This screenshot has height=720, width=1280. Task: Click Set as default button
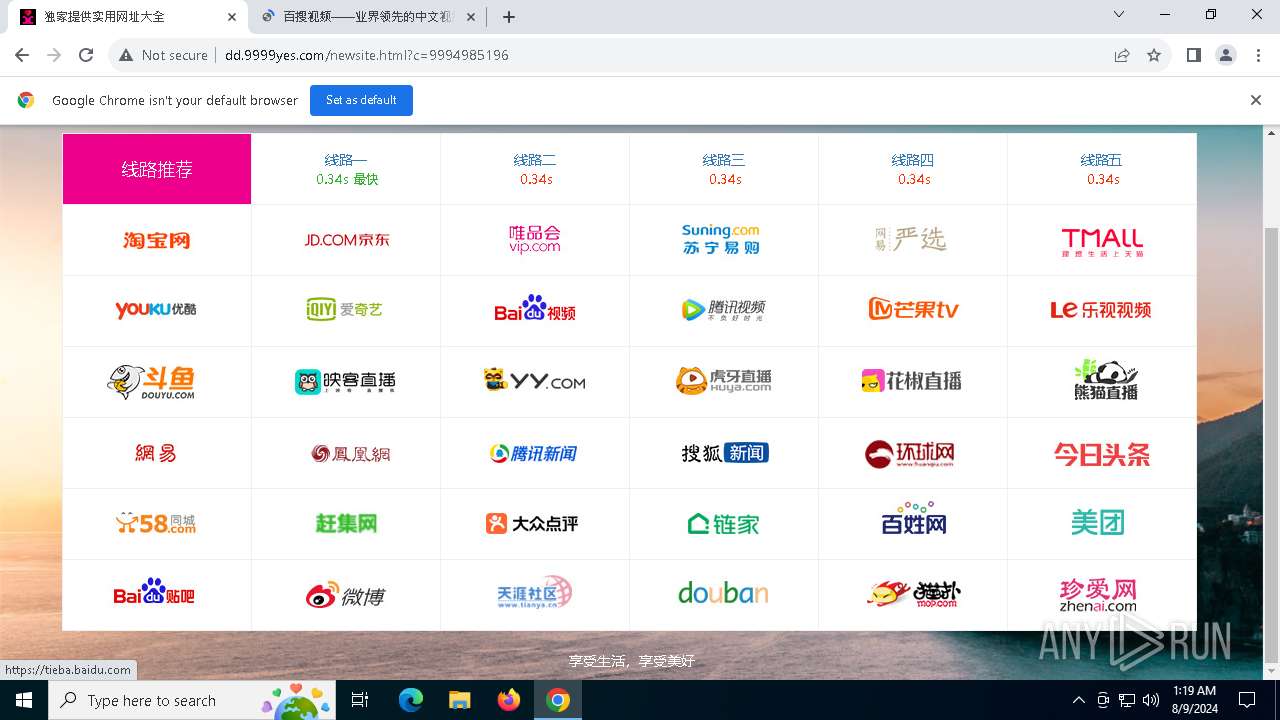[361, 100]
